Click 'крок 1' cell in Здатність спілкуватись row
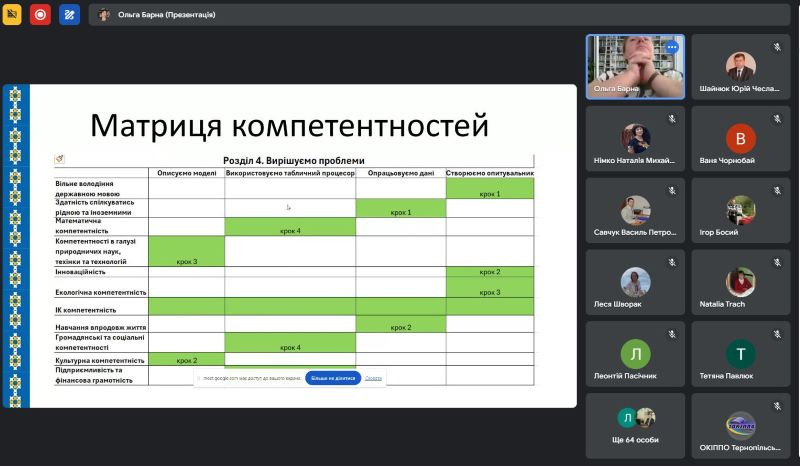The image size is (800, 466). (x=401, y=208)
